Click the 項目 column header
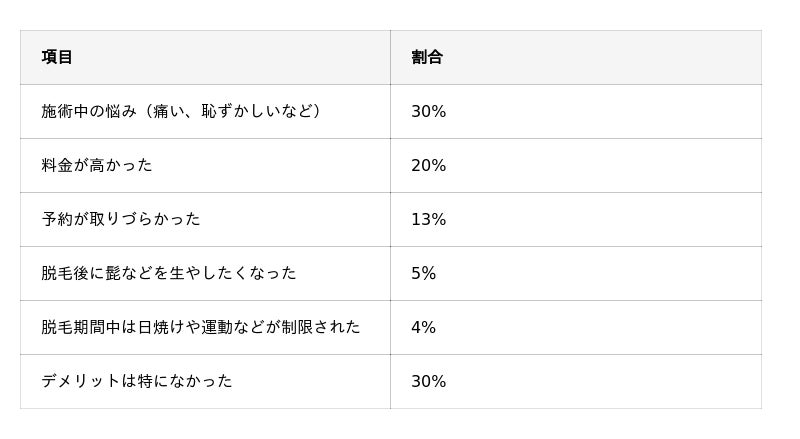 57,57
